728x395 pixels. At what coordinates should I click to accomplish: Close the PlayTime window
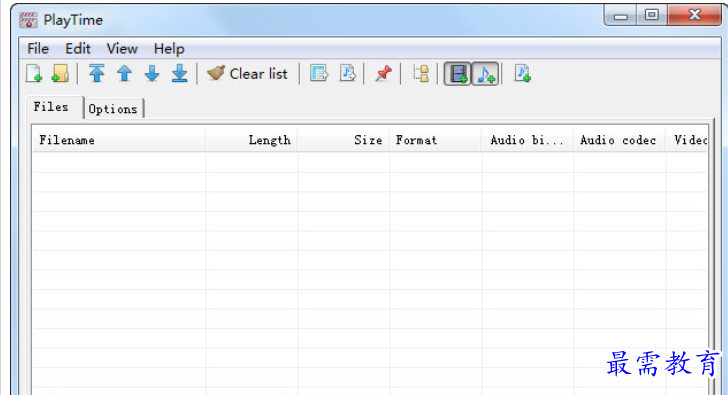[x=694, y=15]
